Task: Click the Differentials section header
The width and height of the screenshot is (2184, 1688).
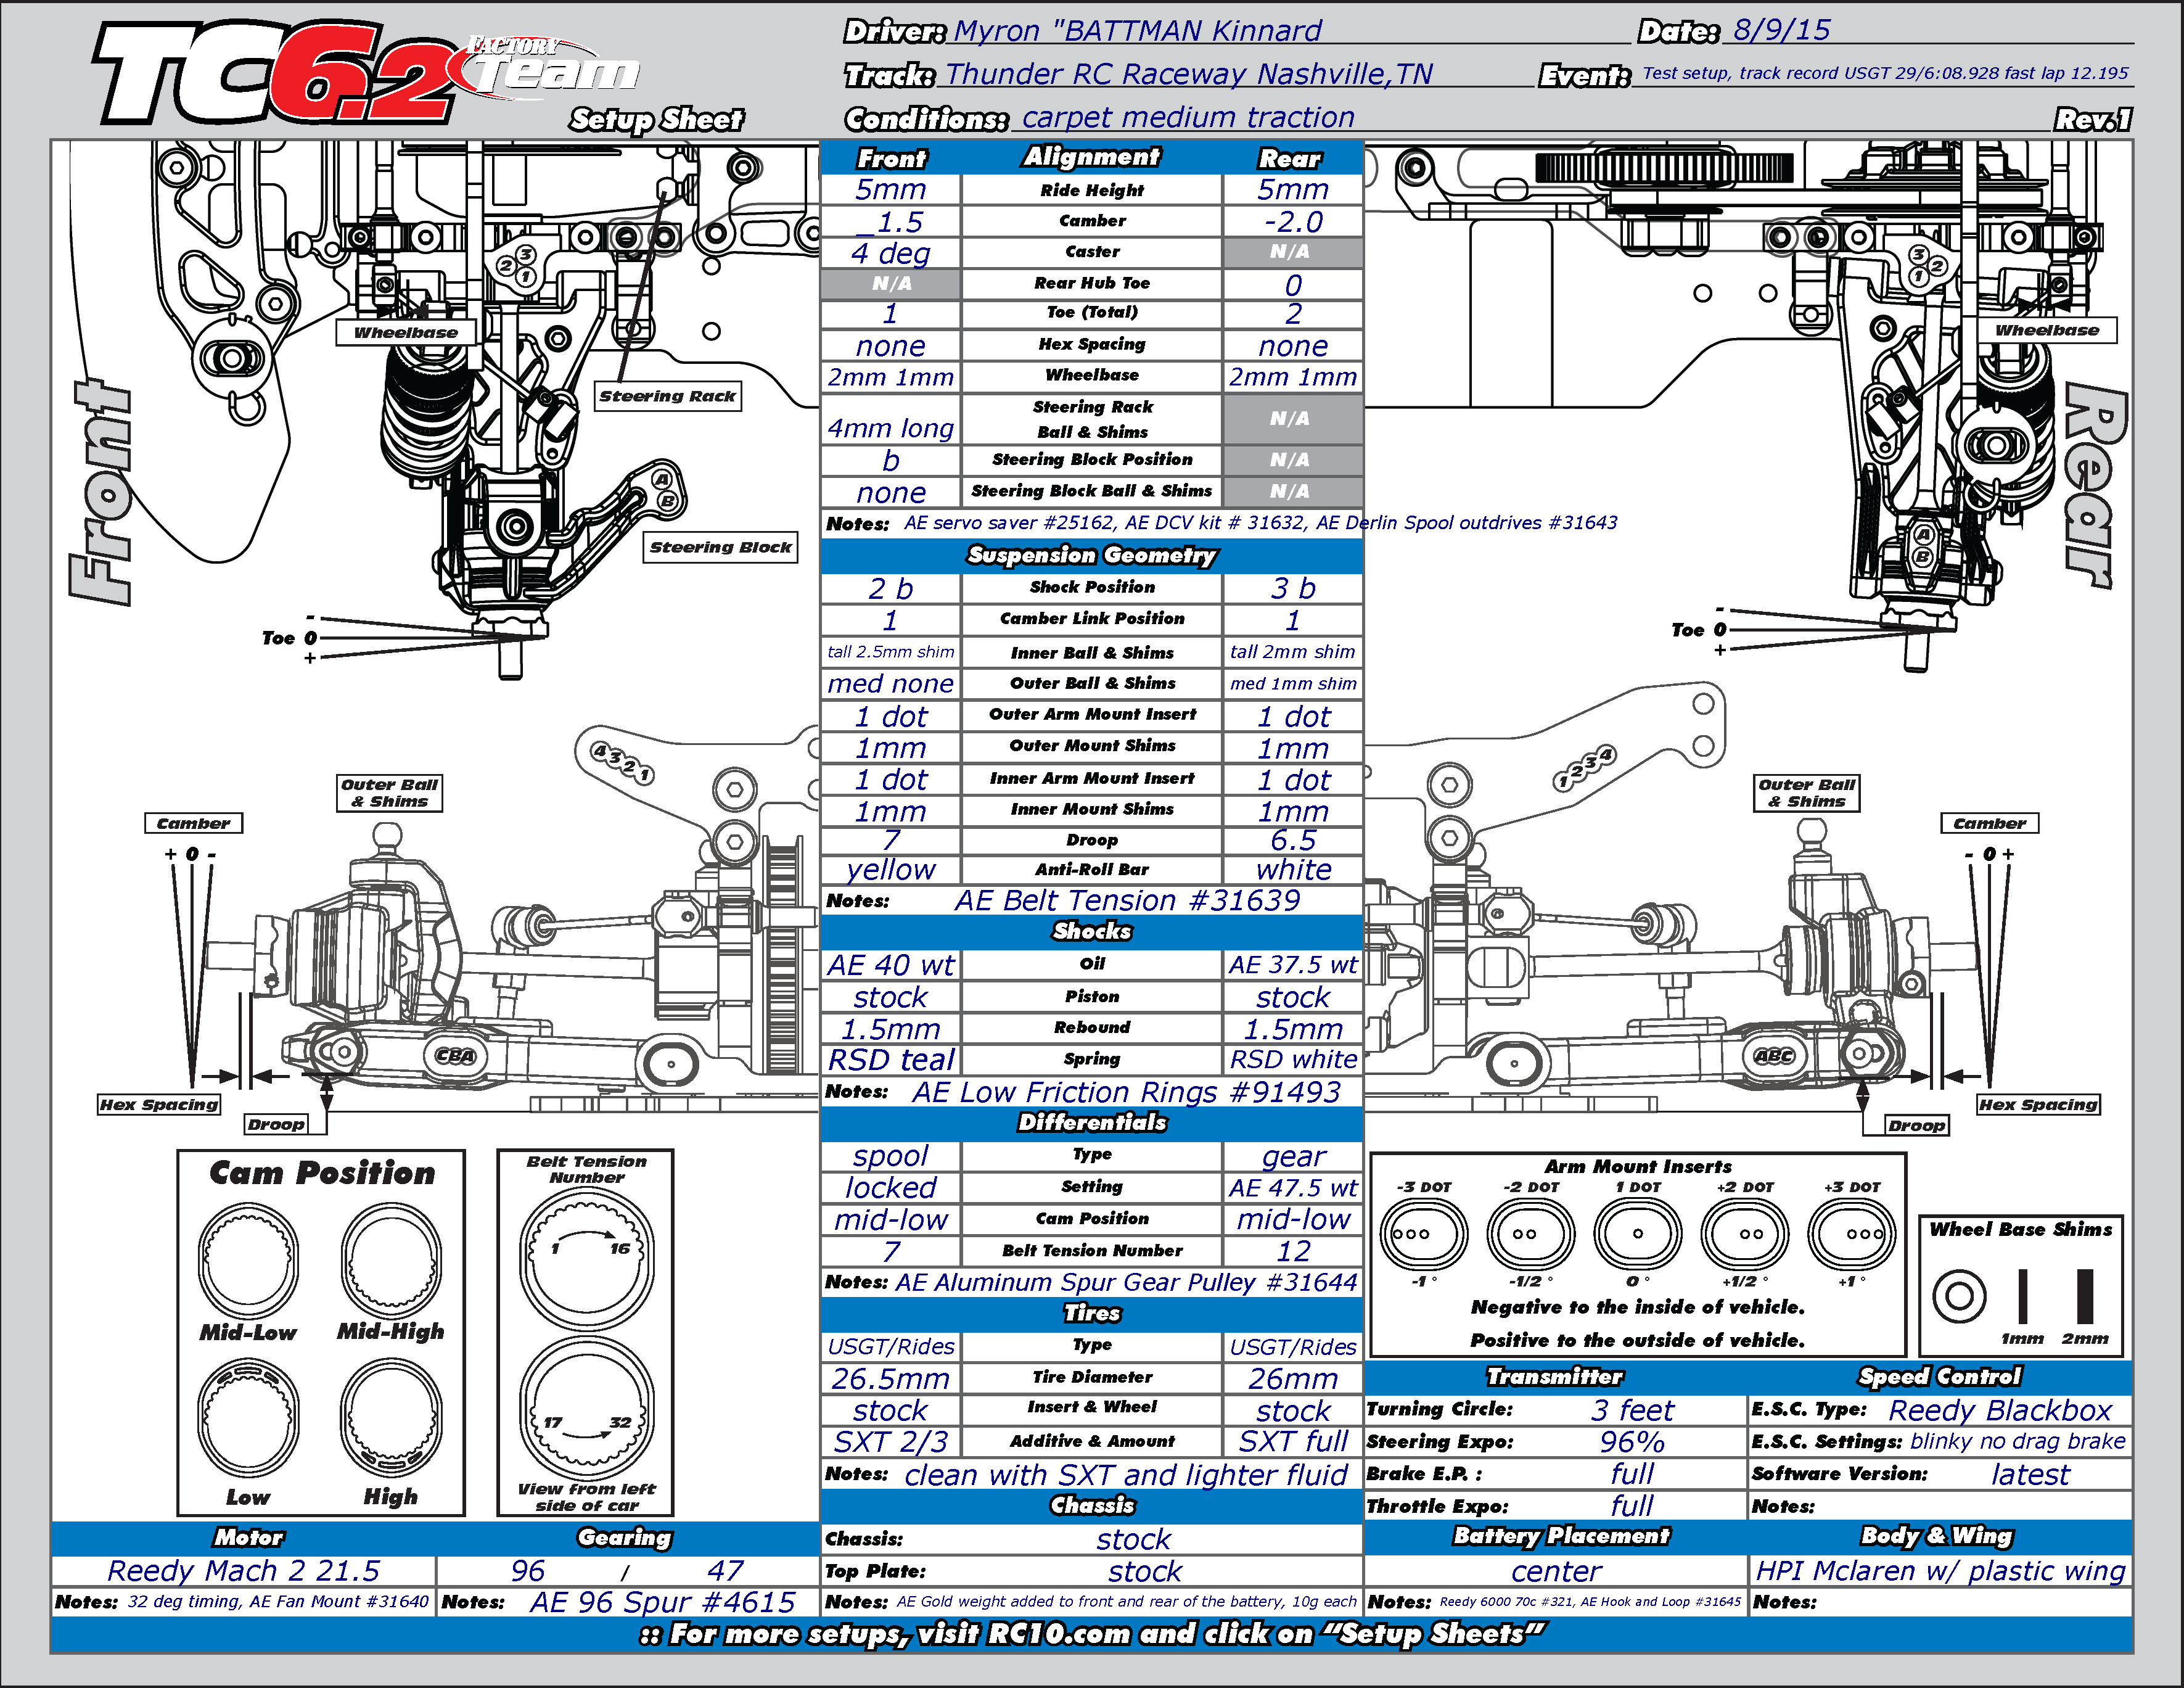Action: pyautogui.click(x=1092, y=1122)
